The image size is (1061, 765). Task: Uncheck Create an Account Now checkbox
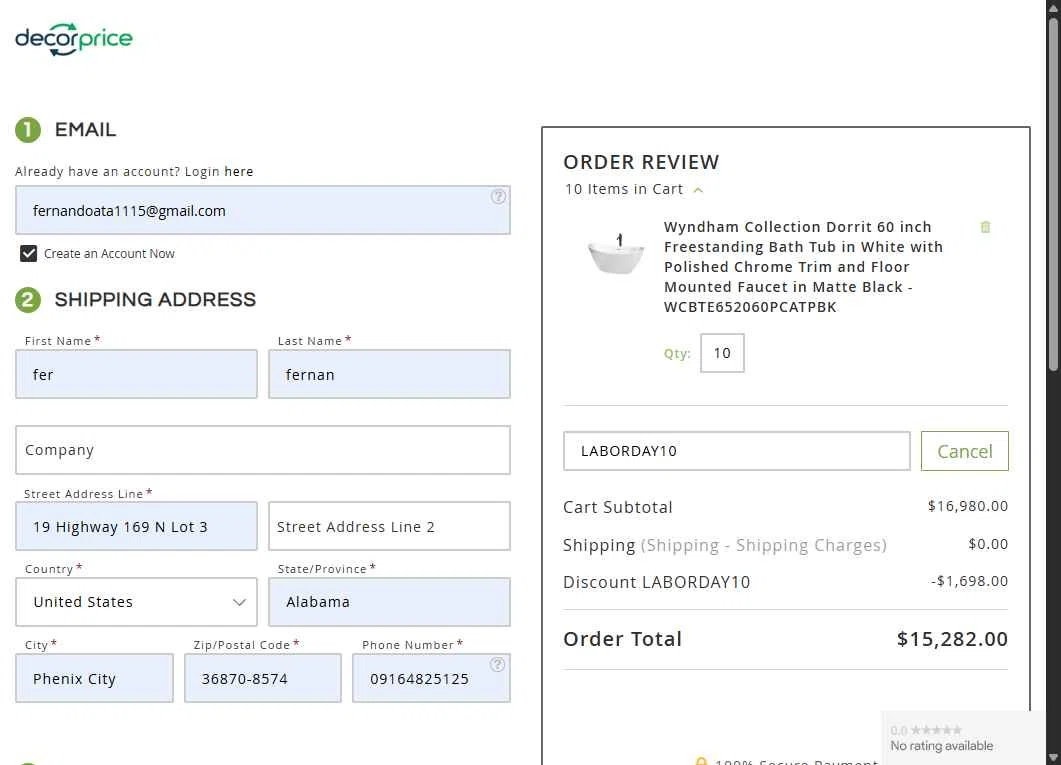[x=28, y=254]
